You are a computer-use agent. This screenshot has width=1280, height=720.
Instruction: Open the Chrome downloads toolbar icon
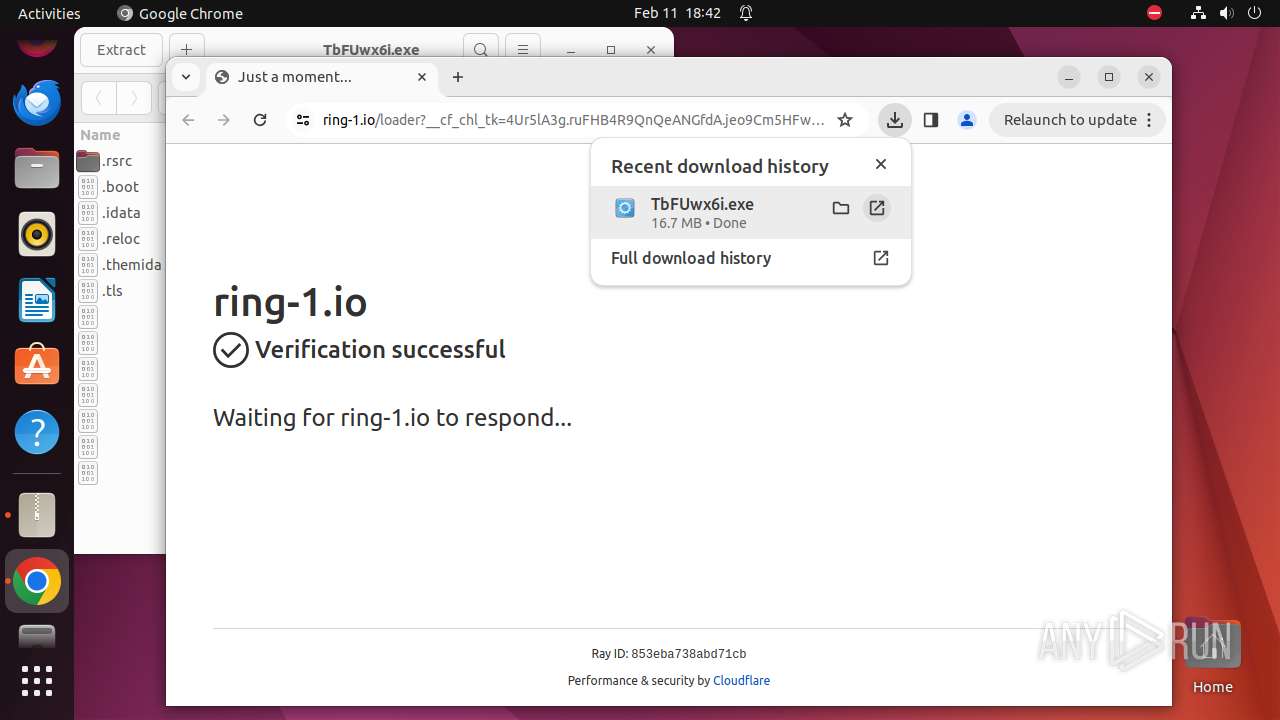895,120
